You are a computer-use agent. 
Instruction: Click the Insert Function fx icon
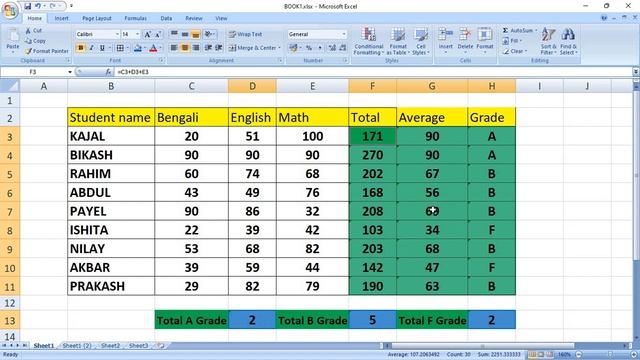[x=108, y=72]
